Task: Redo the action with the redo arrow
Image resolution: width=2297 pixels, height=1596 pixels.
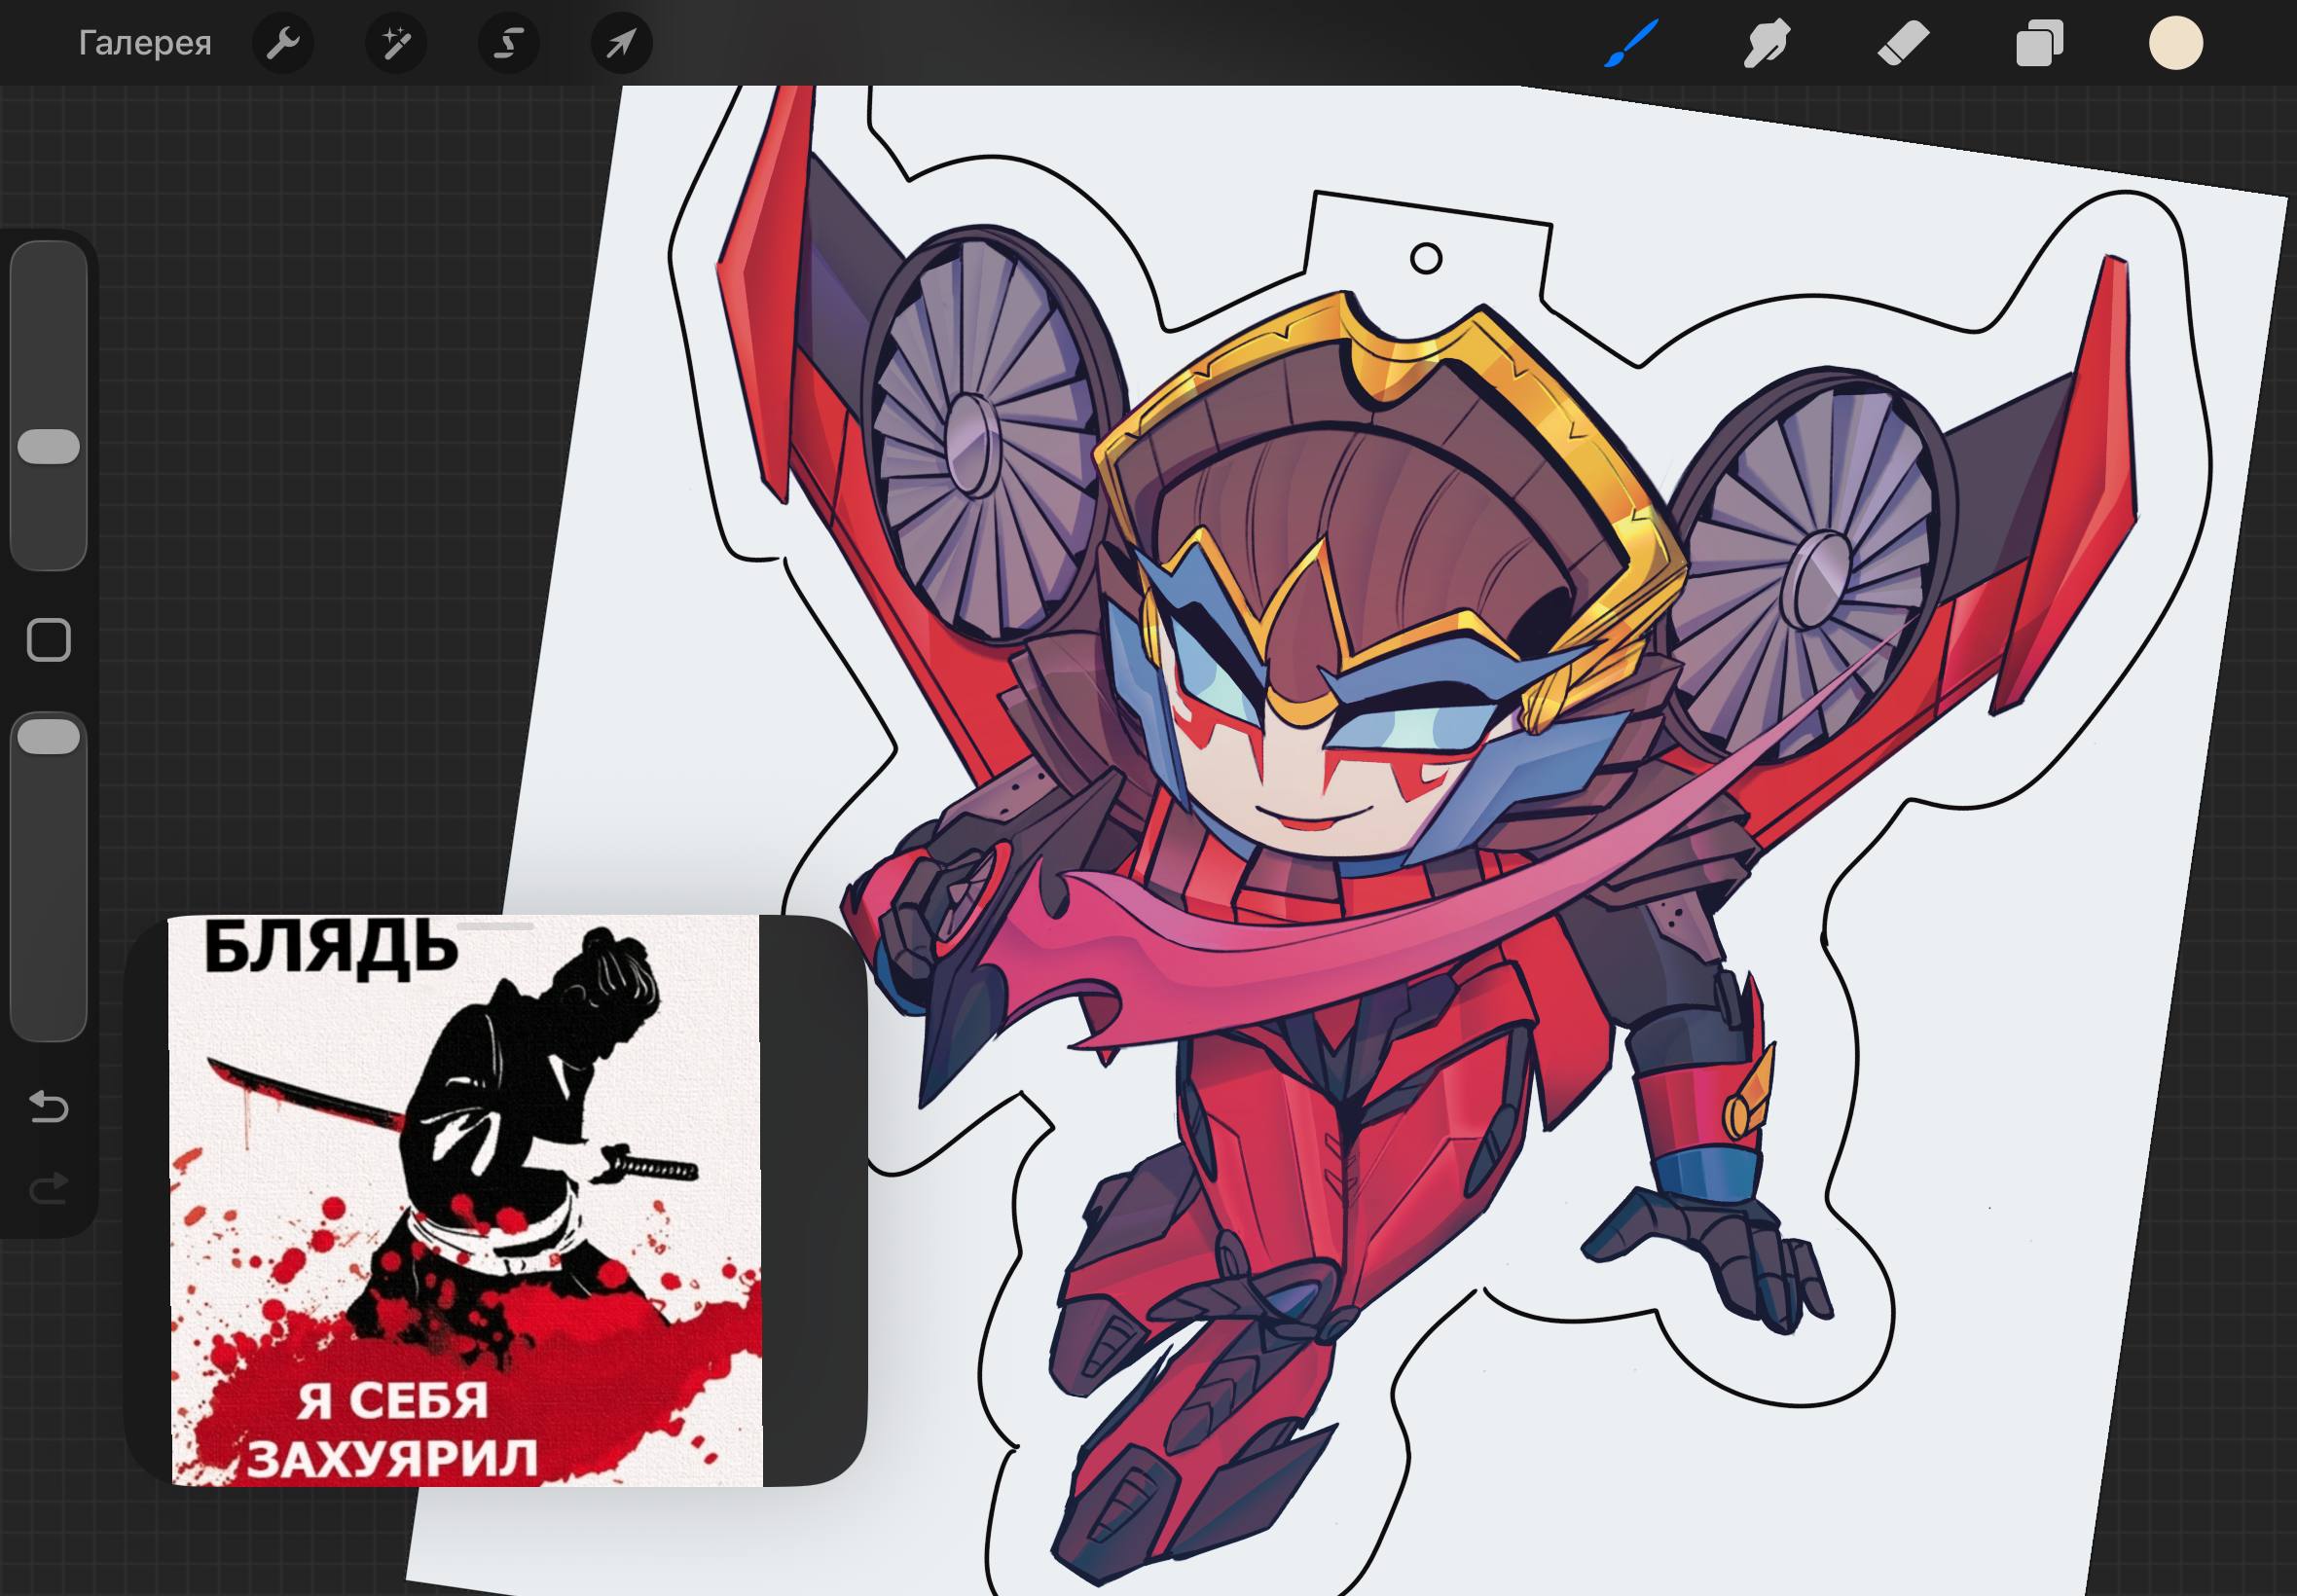Action: pos(49,1188)
